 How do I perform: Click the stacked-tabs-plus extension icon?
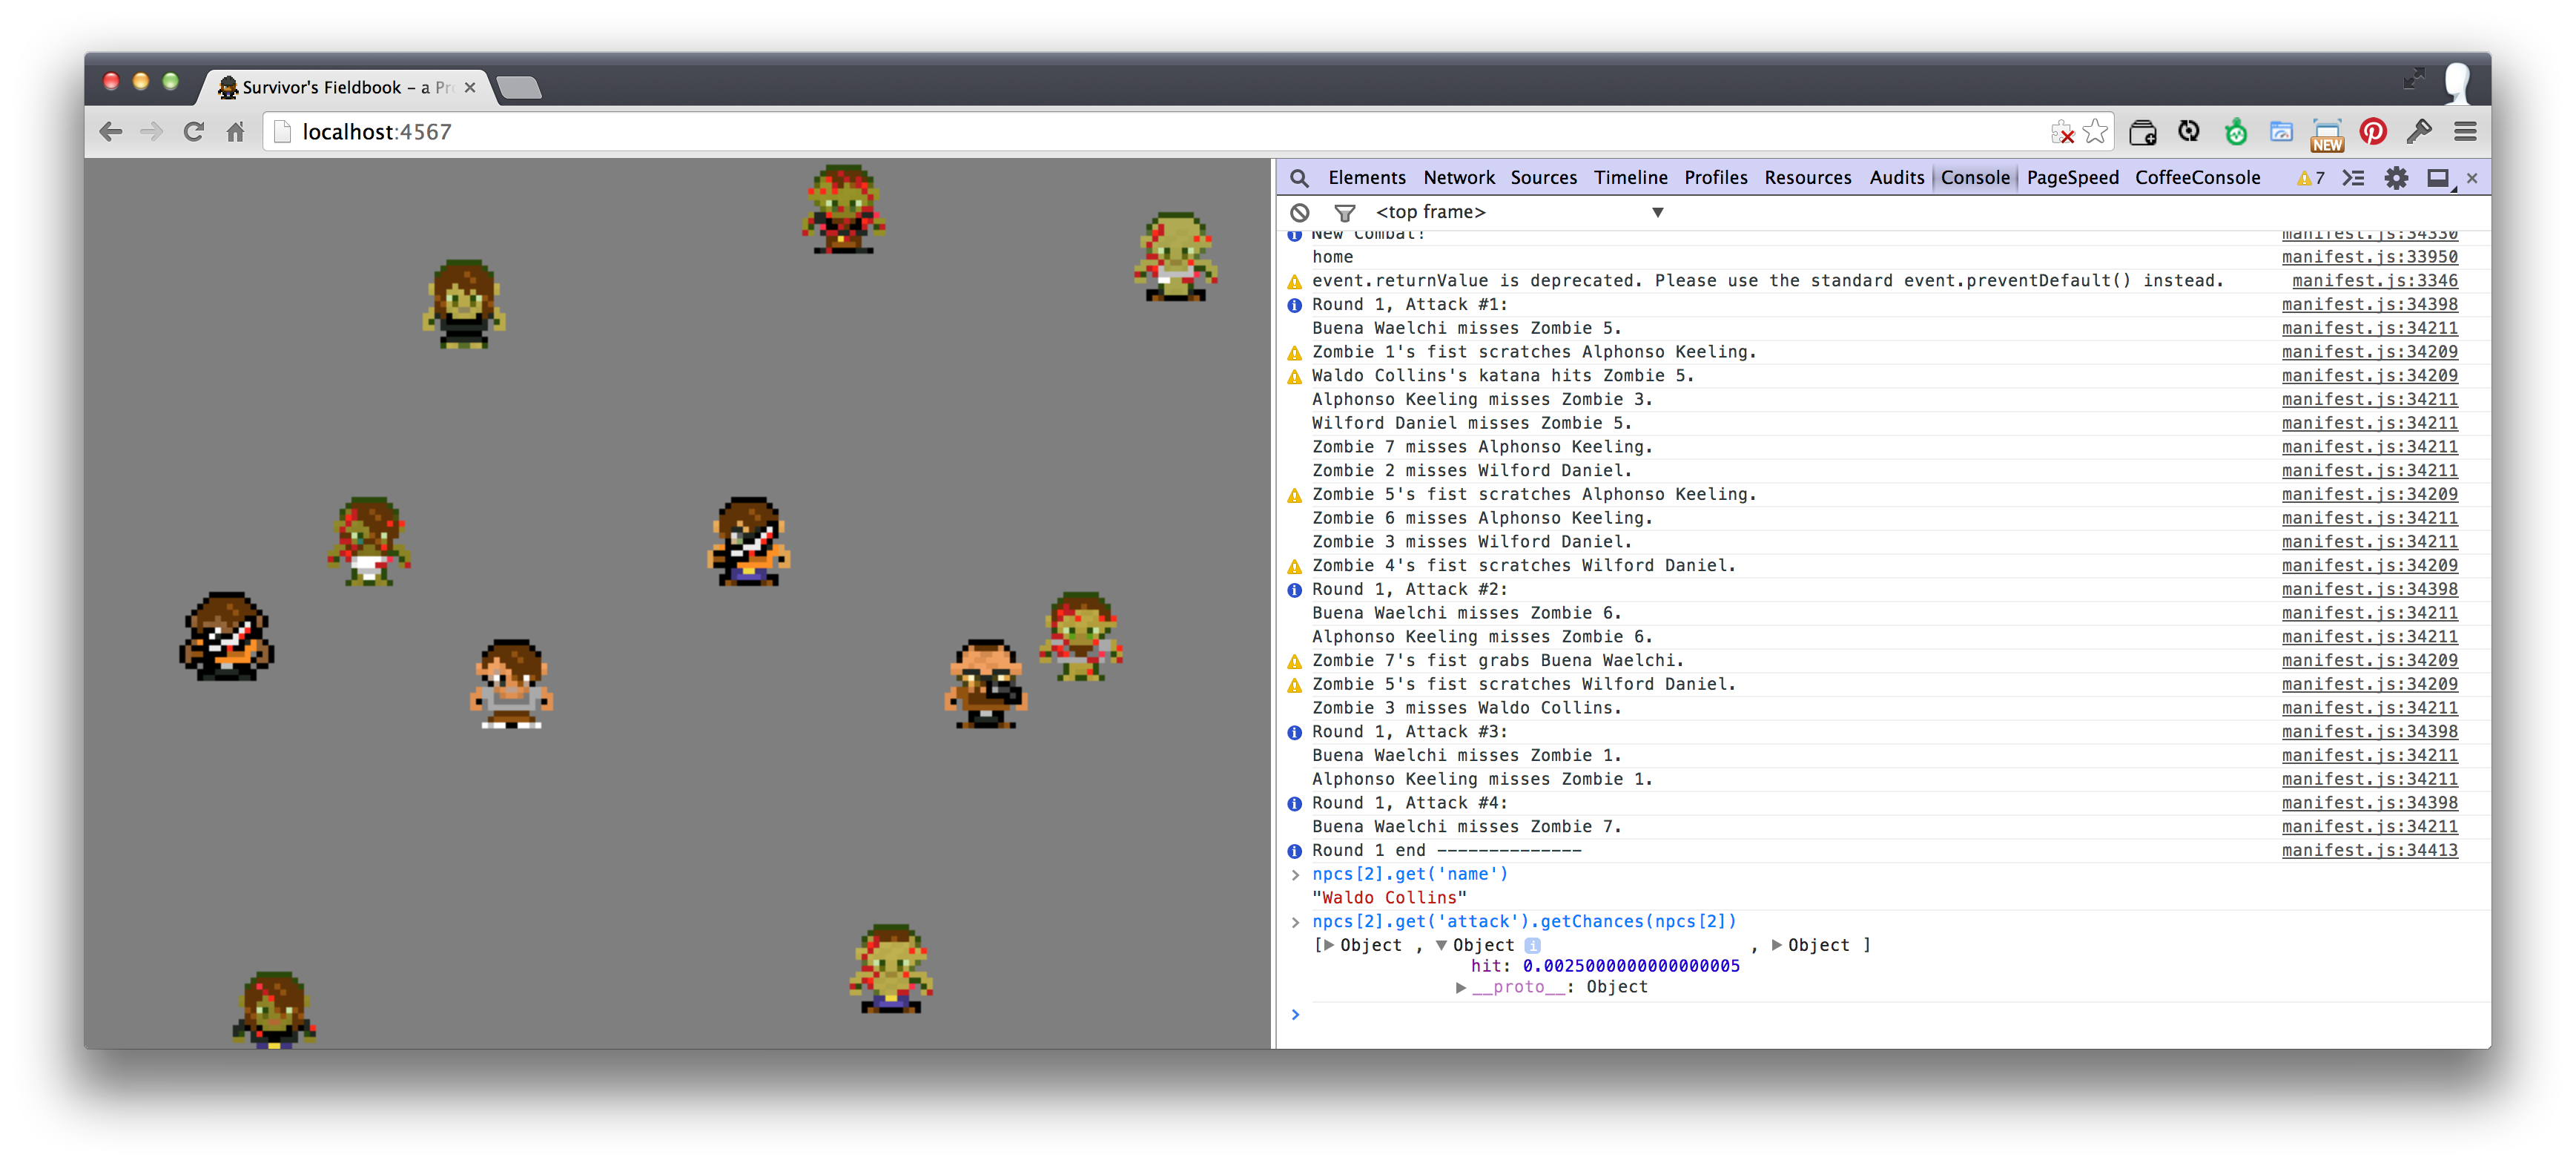[x=2142, y=132]
